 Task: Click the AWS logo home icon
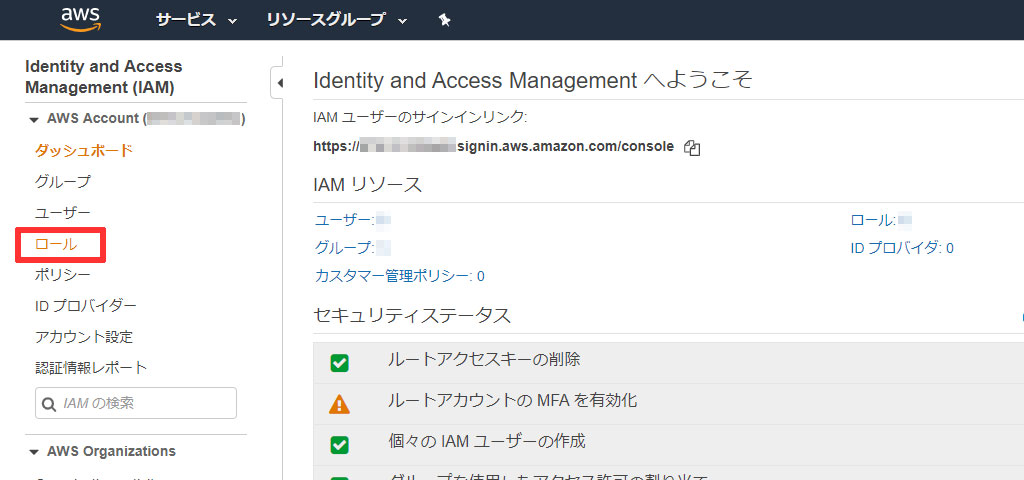pos(79,20)
